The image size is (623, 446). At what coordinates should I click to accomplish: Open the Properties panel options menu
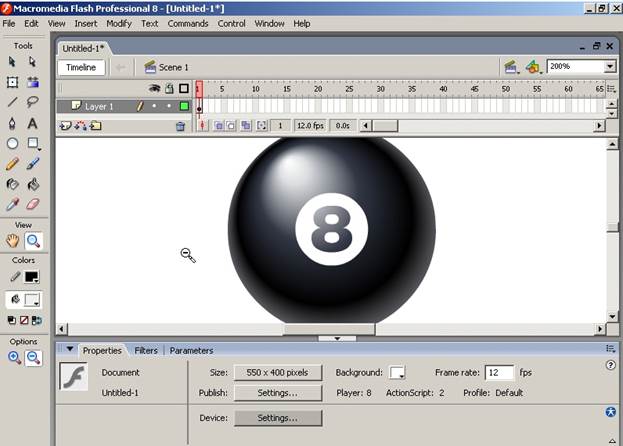611,349
